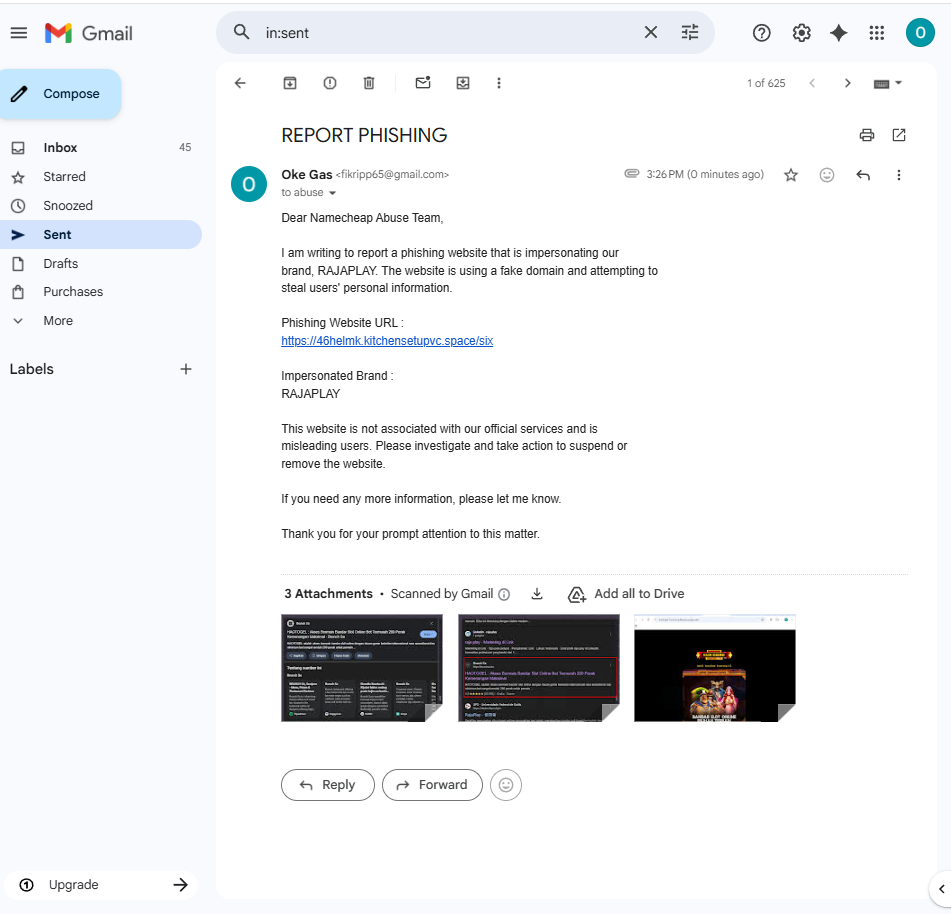
Task: Open the Purchases folder
Action: (x=100, y=292)
